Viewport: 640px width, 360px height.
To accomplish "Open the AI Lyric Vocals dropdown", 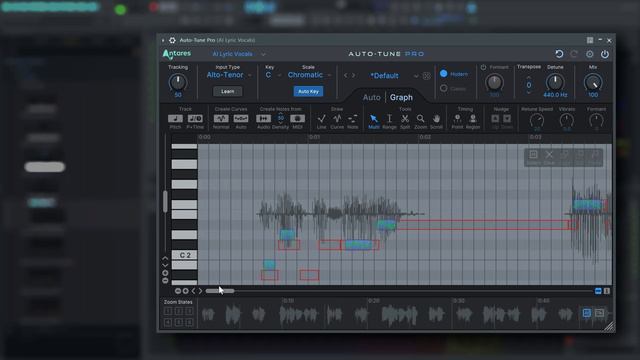I will (239, 54).
